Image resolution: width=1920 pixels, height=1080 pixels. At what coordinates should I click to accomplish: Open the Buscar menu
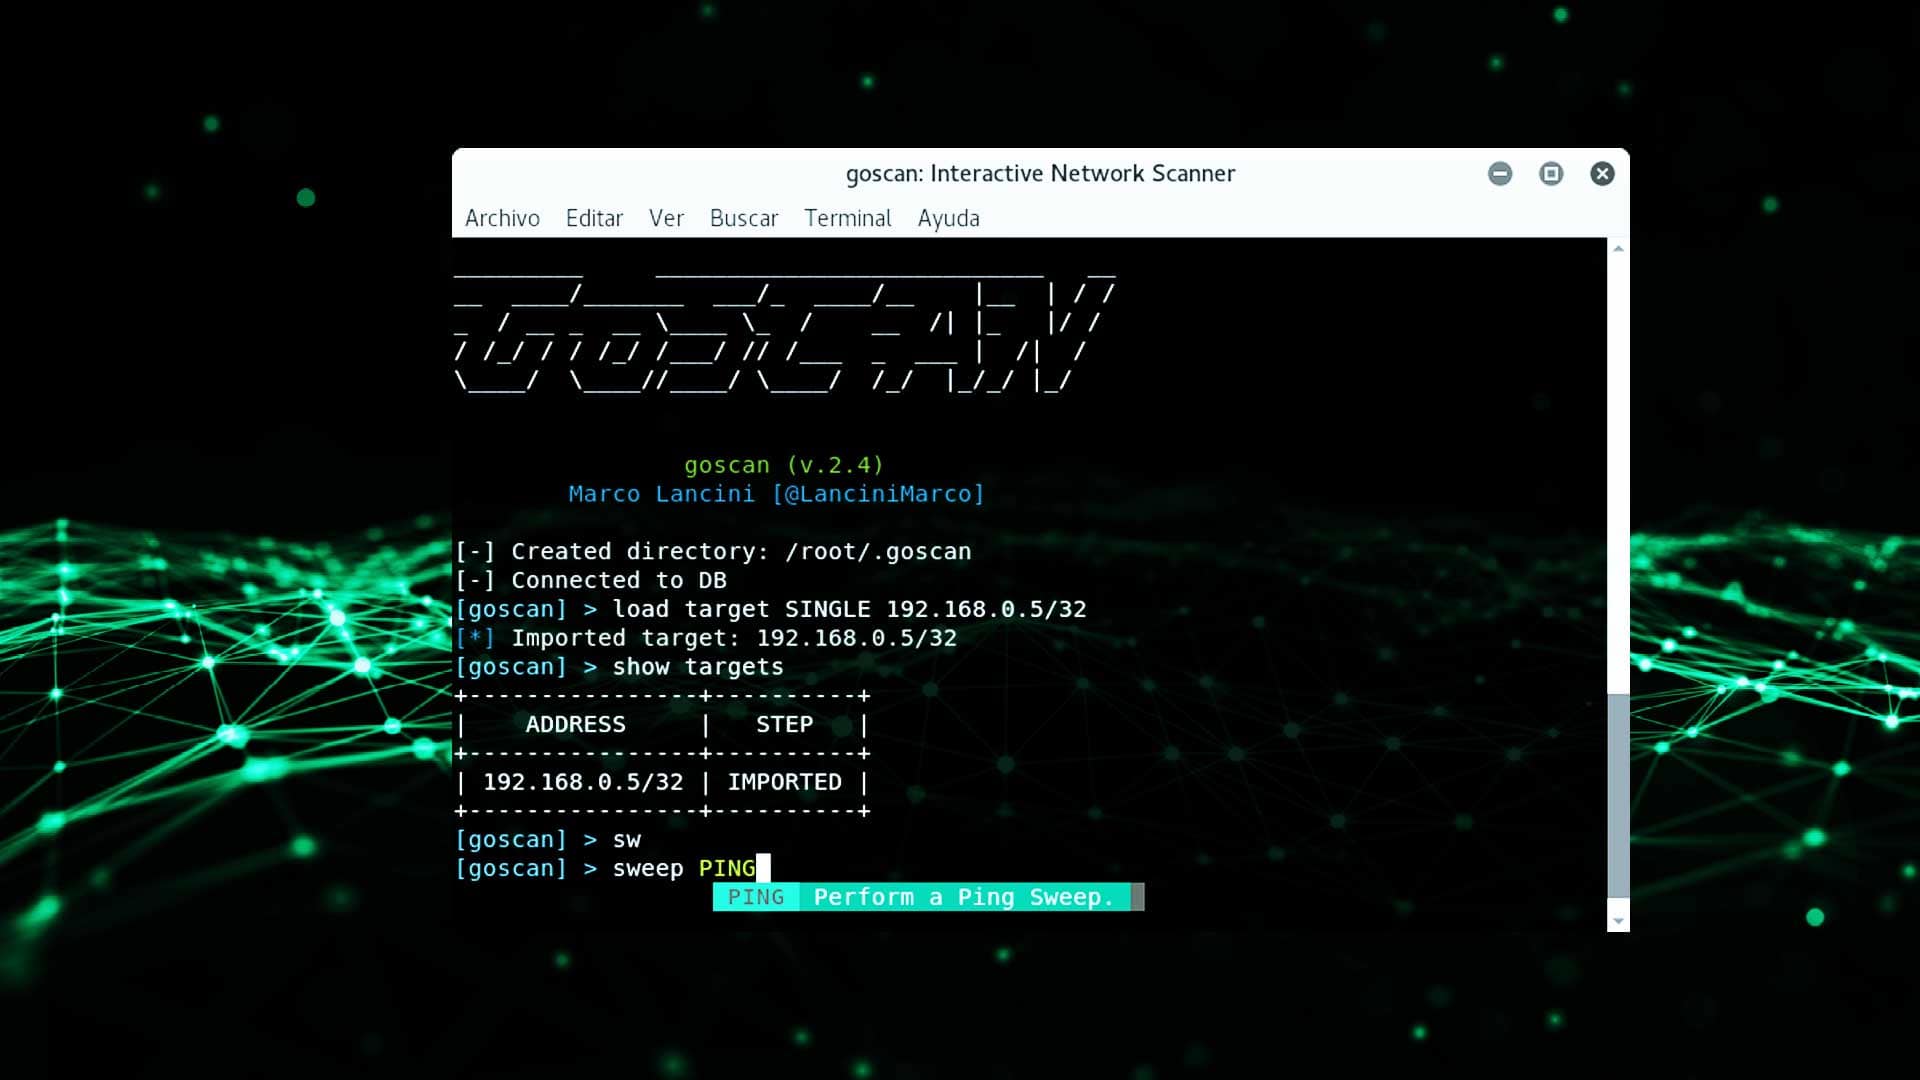743,218
